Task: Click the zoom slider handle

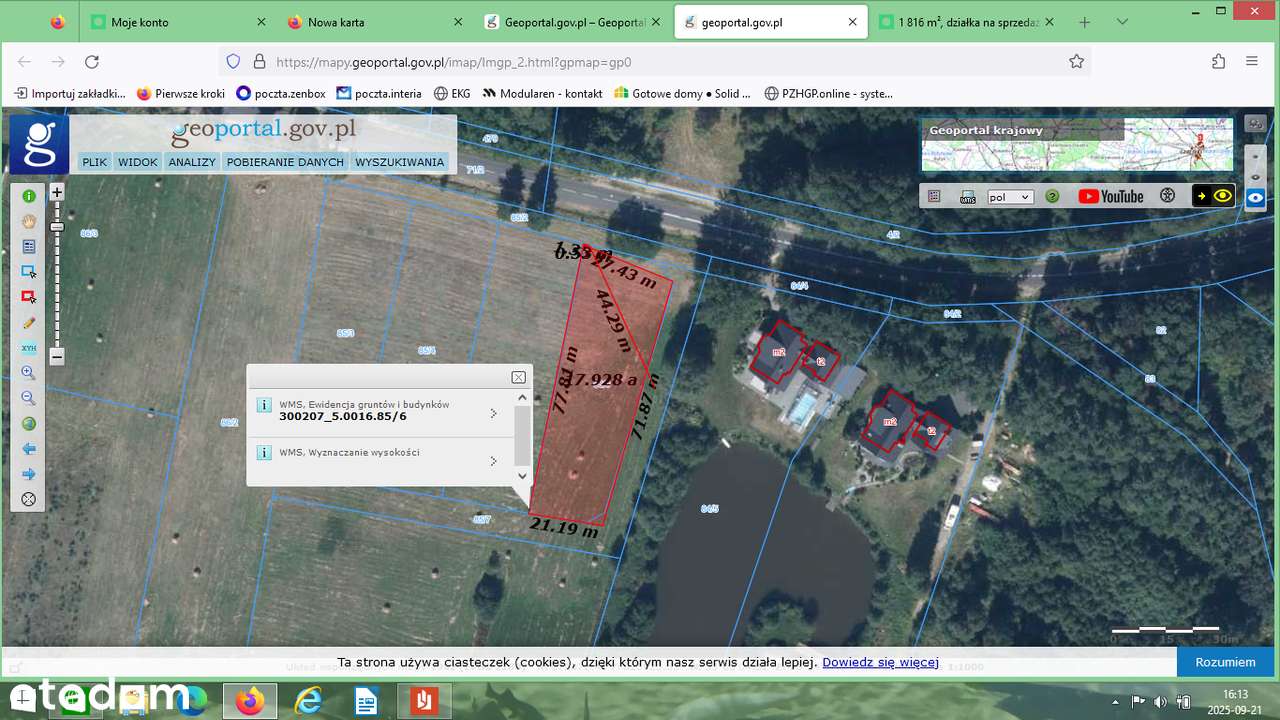Action: point(57,227)
